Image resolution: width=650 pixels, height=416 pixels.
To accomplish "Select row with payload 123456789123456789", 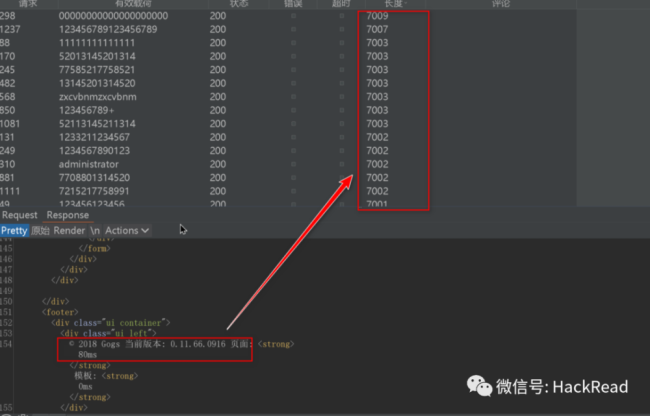I will 288,29.
